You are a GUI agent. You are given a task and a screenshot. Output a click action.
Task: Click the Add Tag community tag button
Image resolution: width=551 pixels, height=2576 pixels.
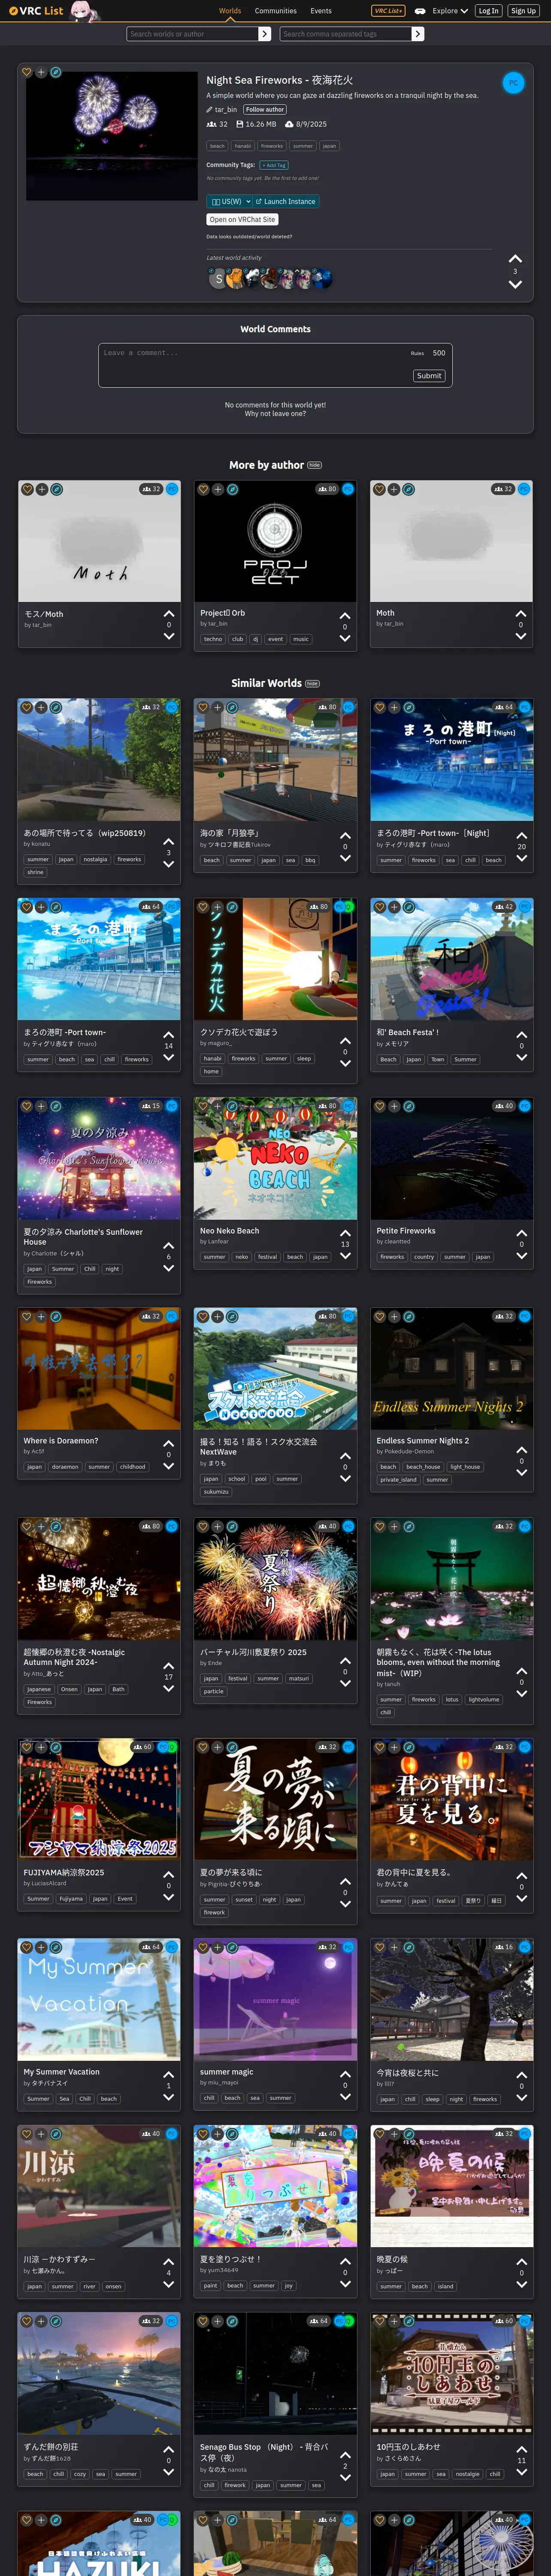[x=274, y=165]
